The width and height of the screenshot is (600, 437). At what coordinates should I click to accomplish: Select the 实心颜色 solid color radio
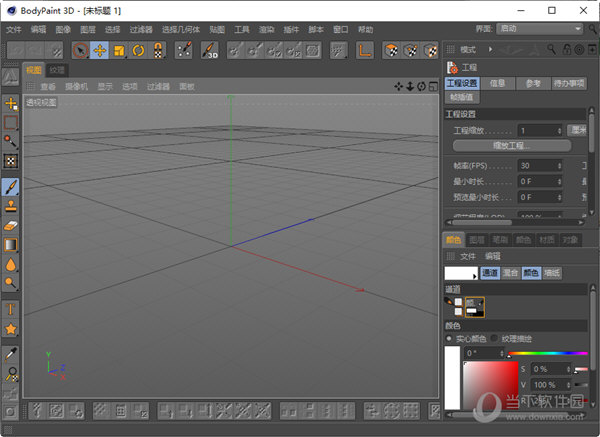click(449, 339)
